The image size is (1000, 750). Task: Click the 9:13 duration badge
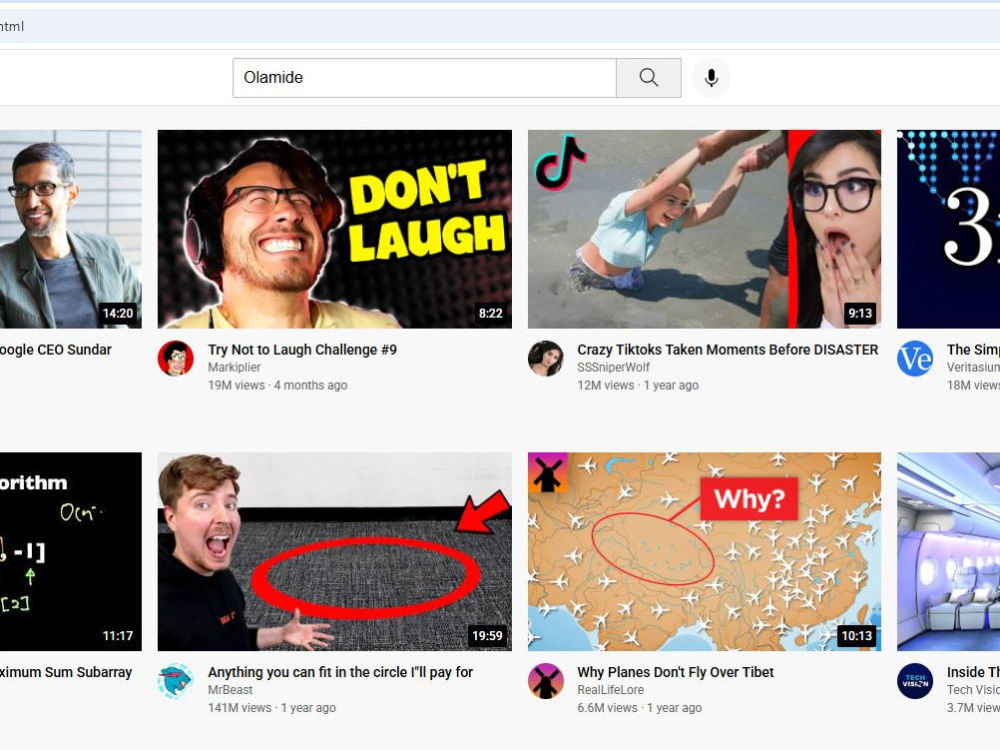[860, 313]
